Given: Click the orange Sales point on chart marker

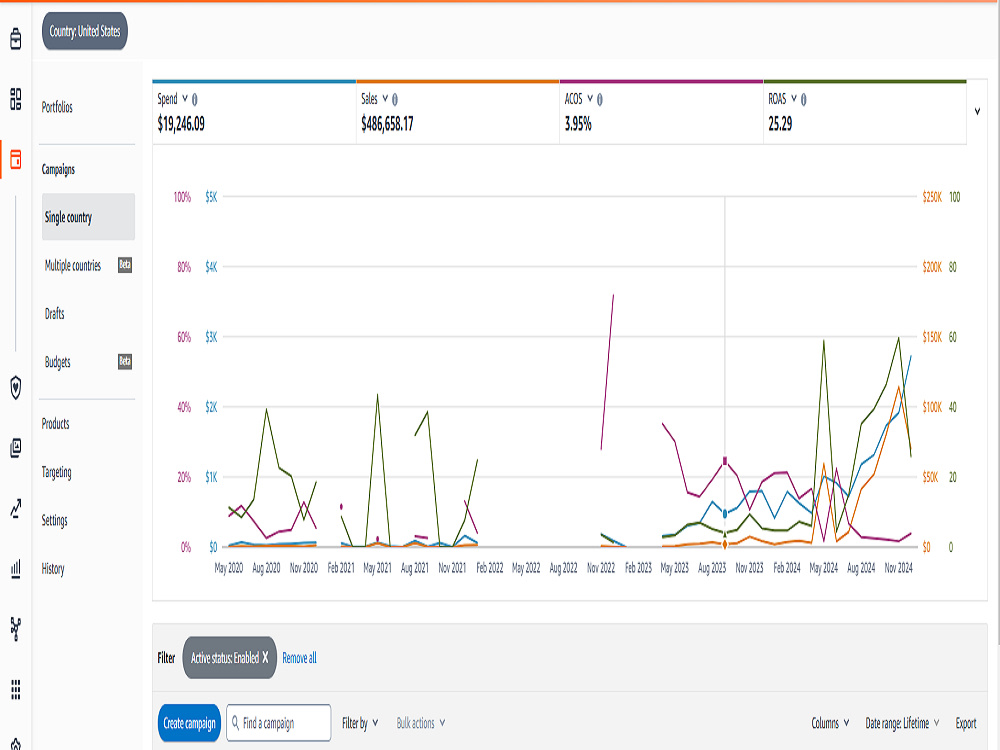Looking at the screenshot, I should (724, 545).
